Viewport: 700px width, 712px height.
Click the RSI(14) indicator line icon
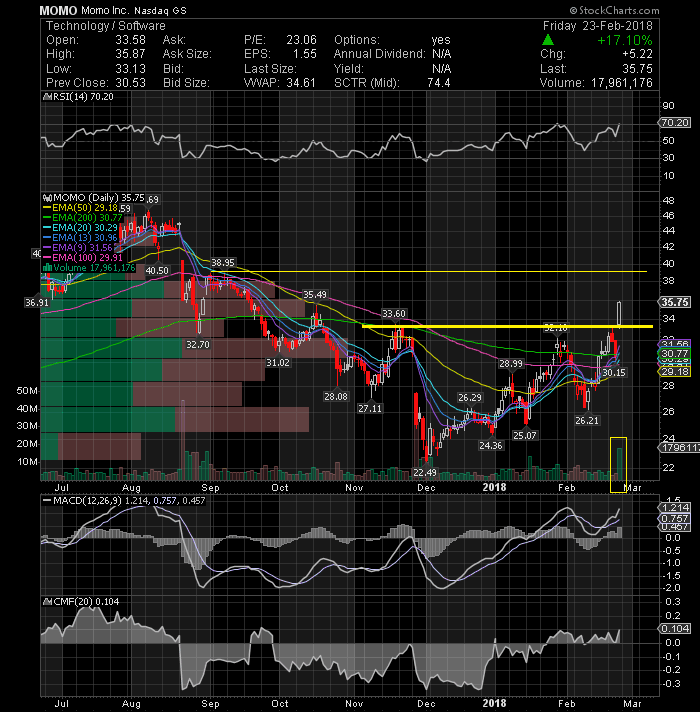[47, 97]
